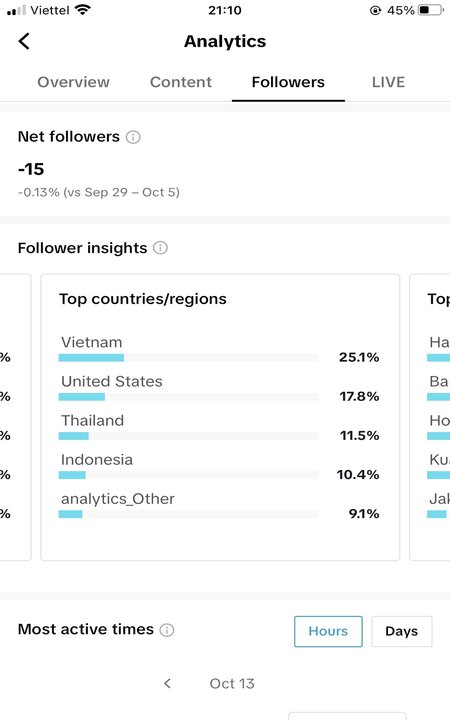The width and height of the screenshot is (450, 720).
Task: Open info icon beside Most active times
Action: point(167,630)
